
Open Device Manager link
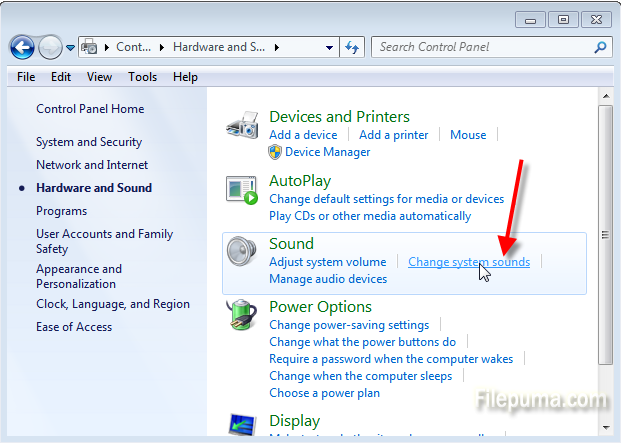point(327,152)
